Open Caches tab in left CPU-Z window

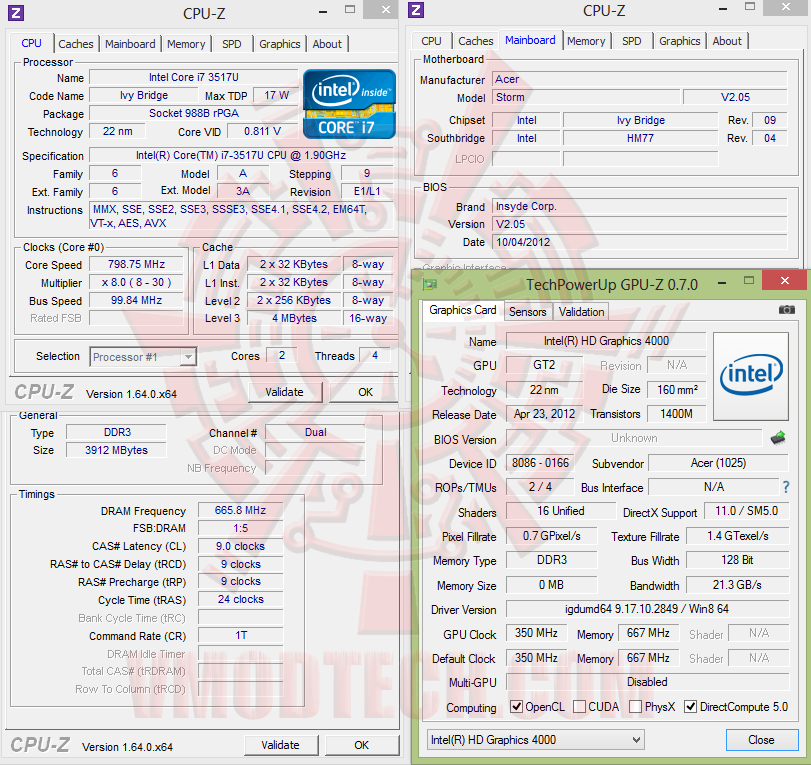tap(76, 44)
